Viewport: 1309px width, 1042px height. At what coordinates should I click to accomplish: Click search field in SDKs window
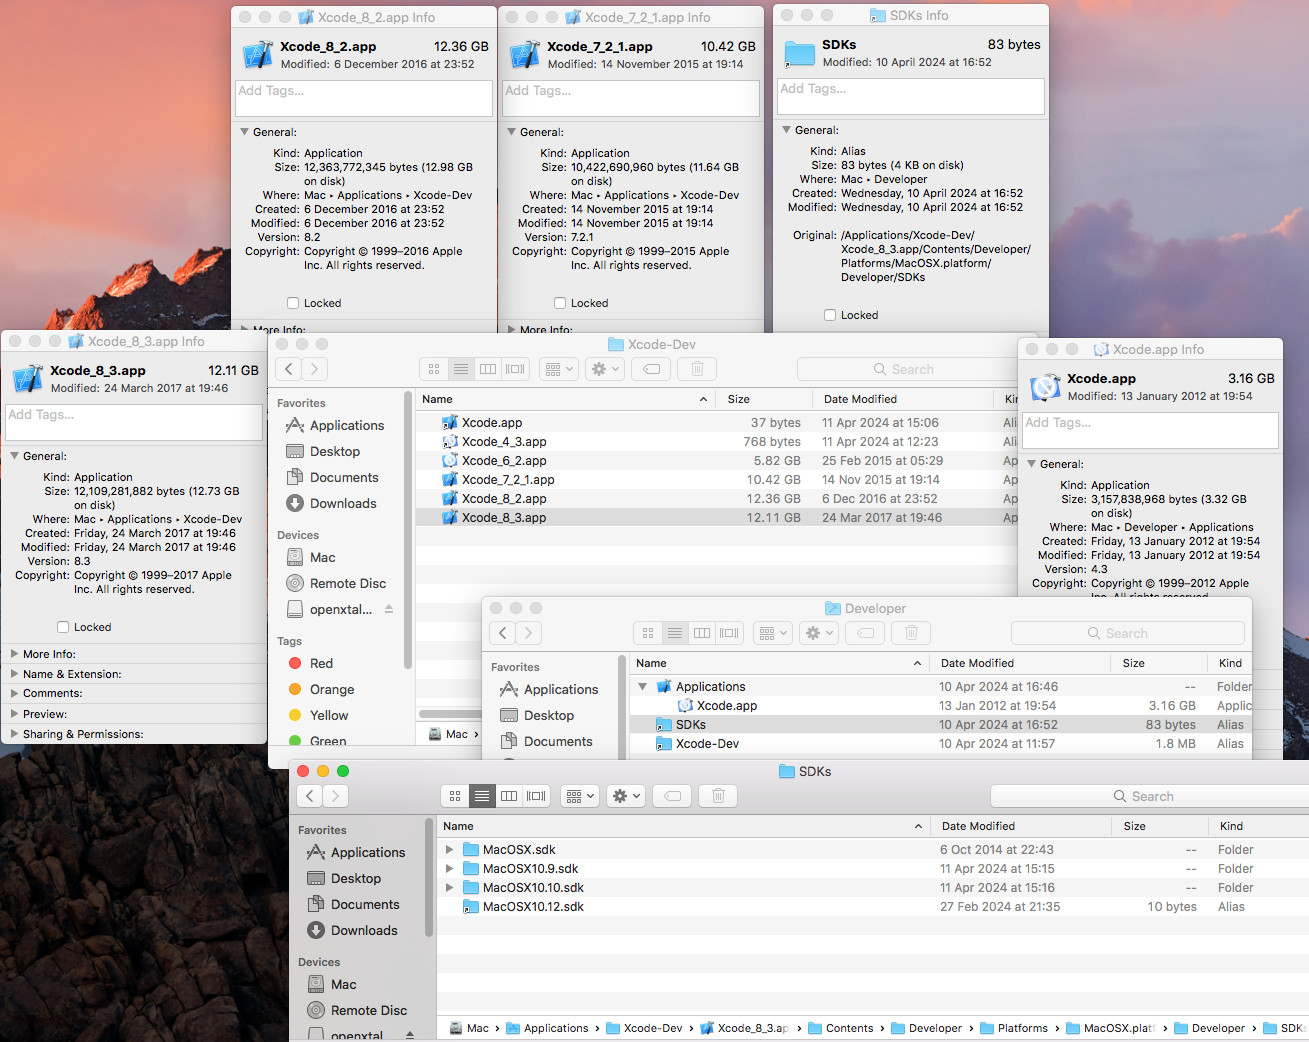click(x=1149, y=796)
